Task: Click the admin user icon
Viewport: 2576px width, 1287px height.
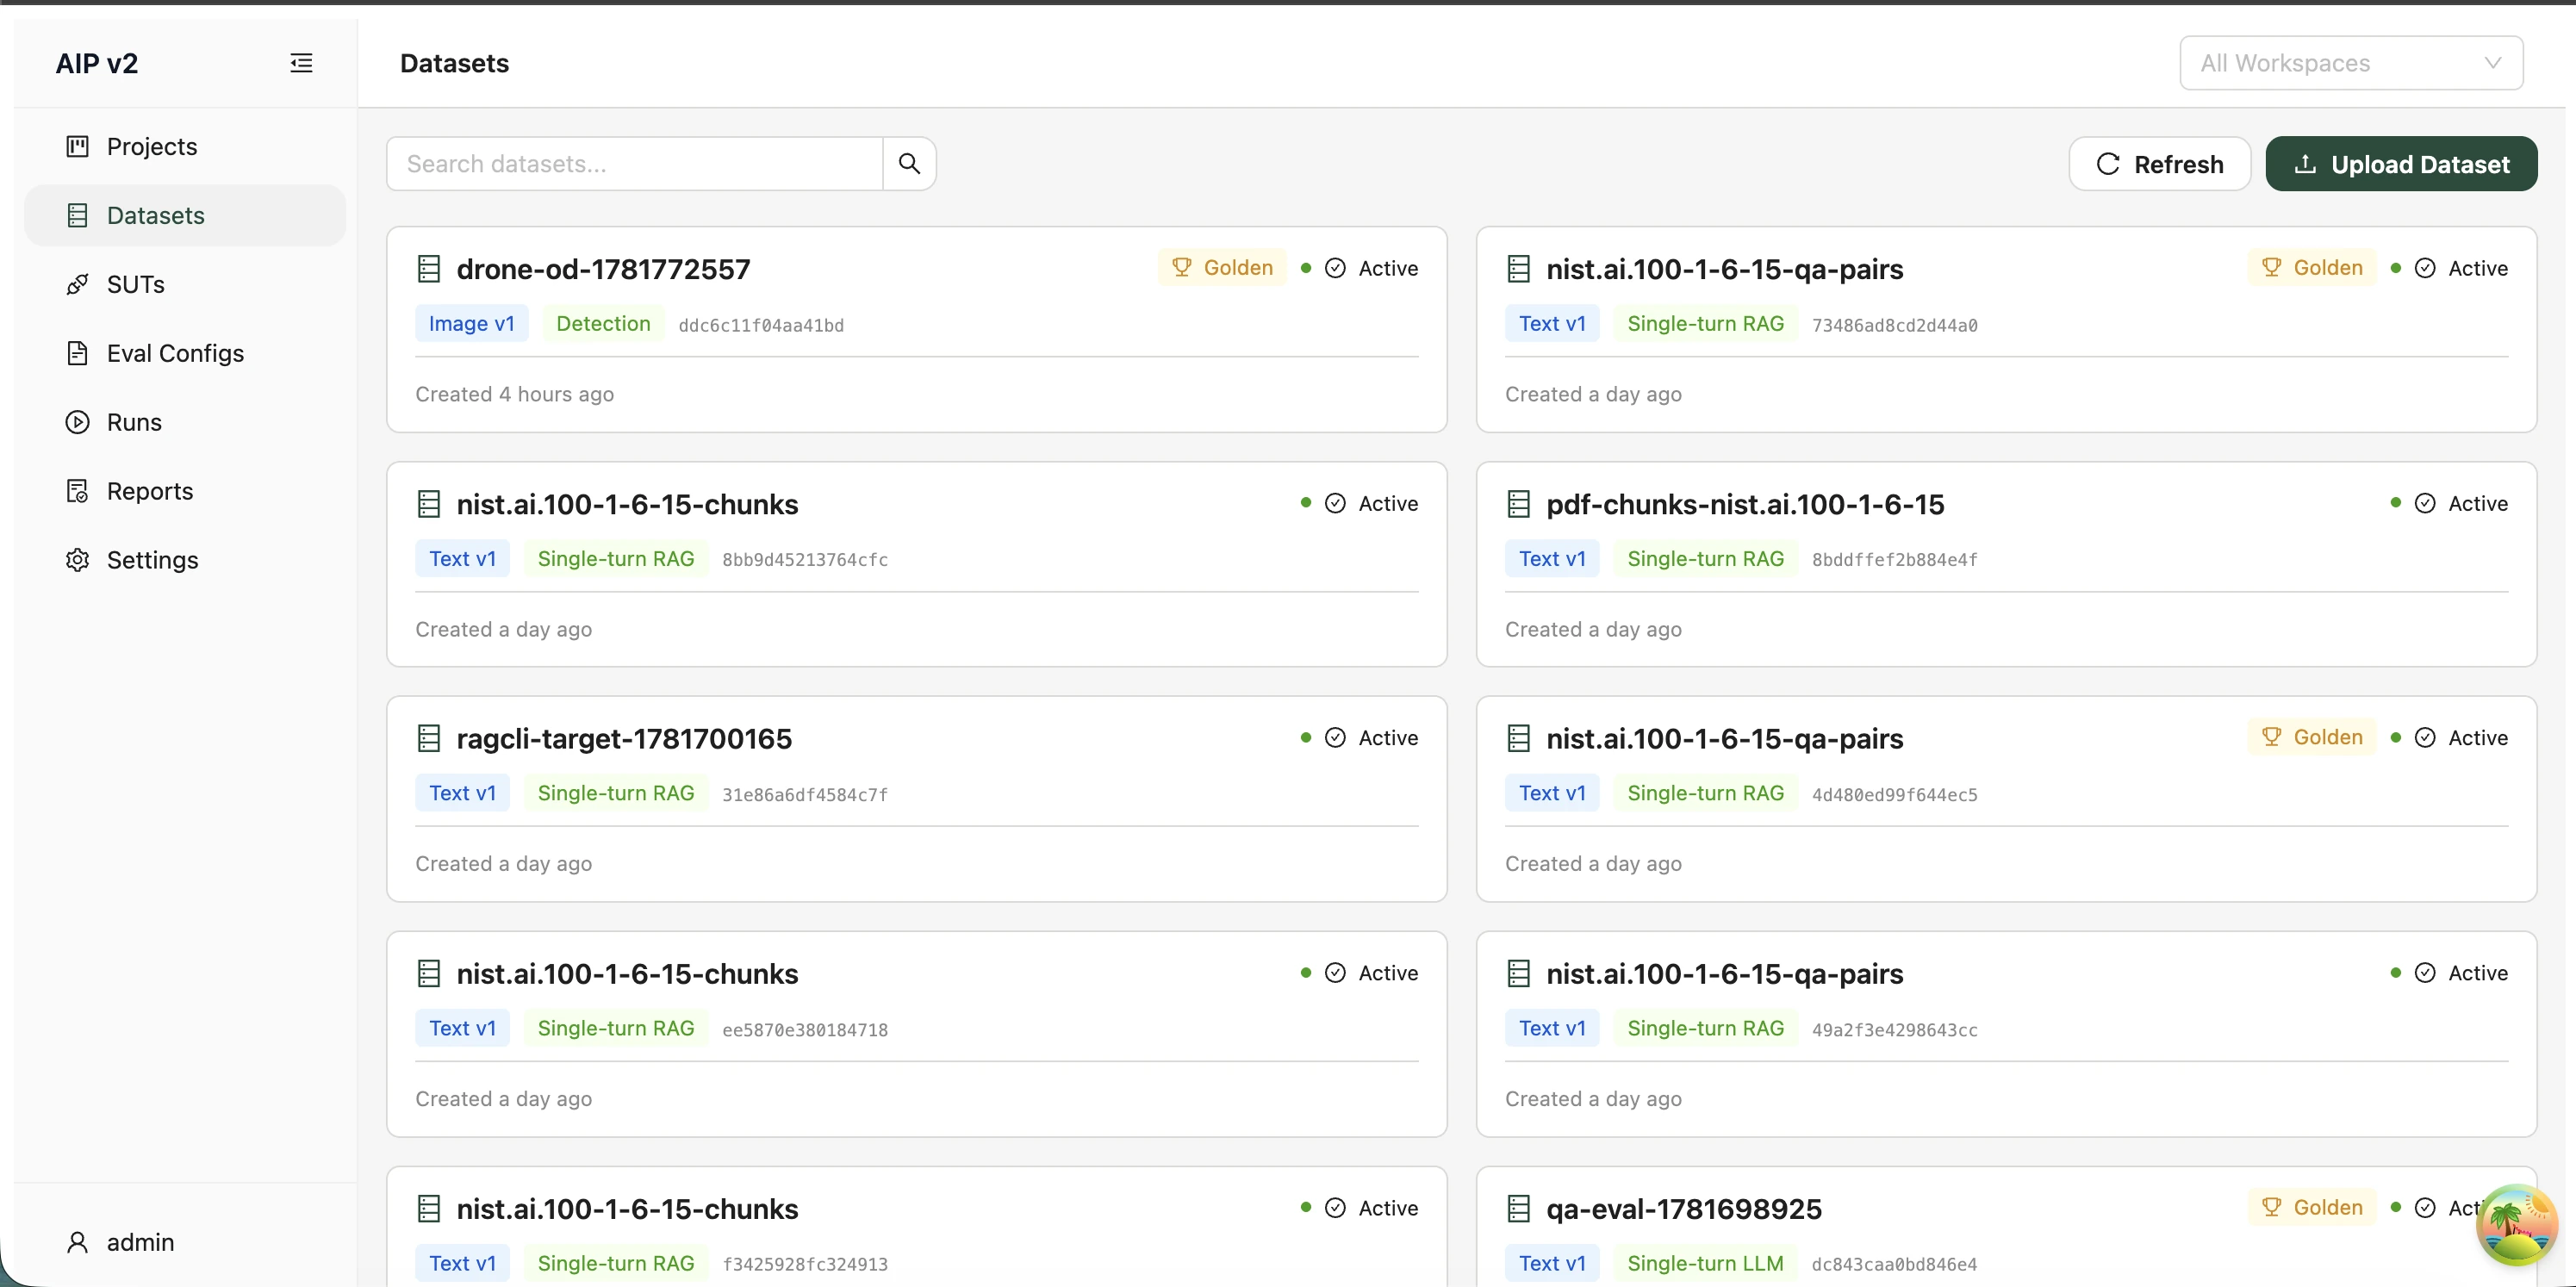Action: (77, 1242)
